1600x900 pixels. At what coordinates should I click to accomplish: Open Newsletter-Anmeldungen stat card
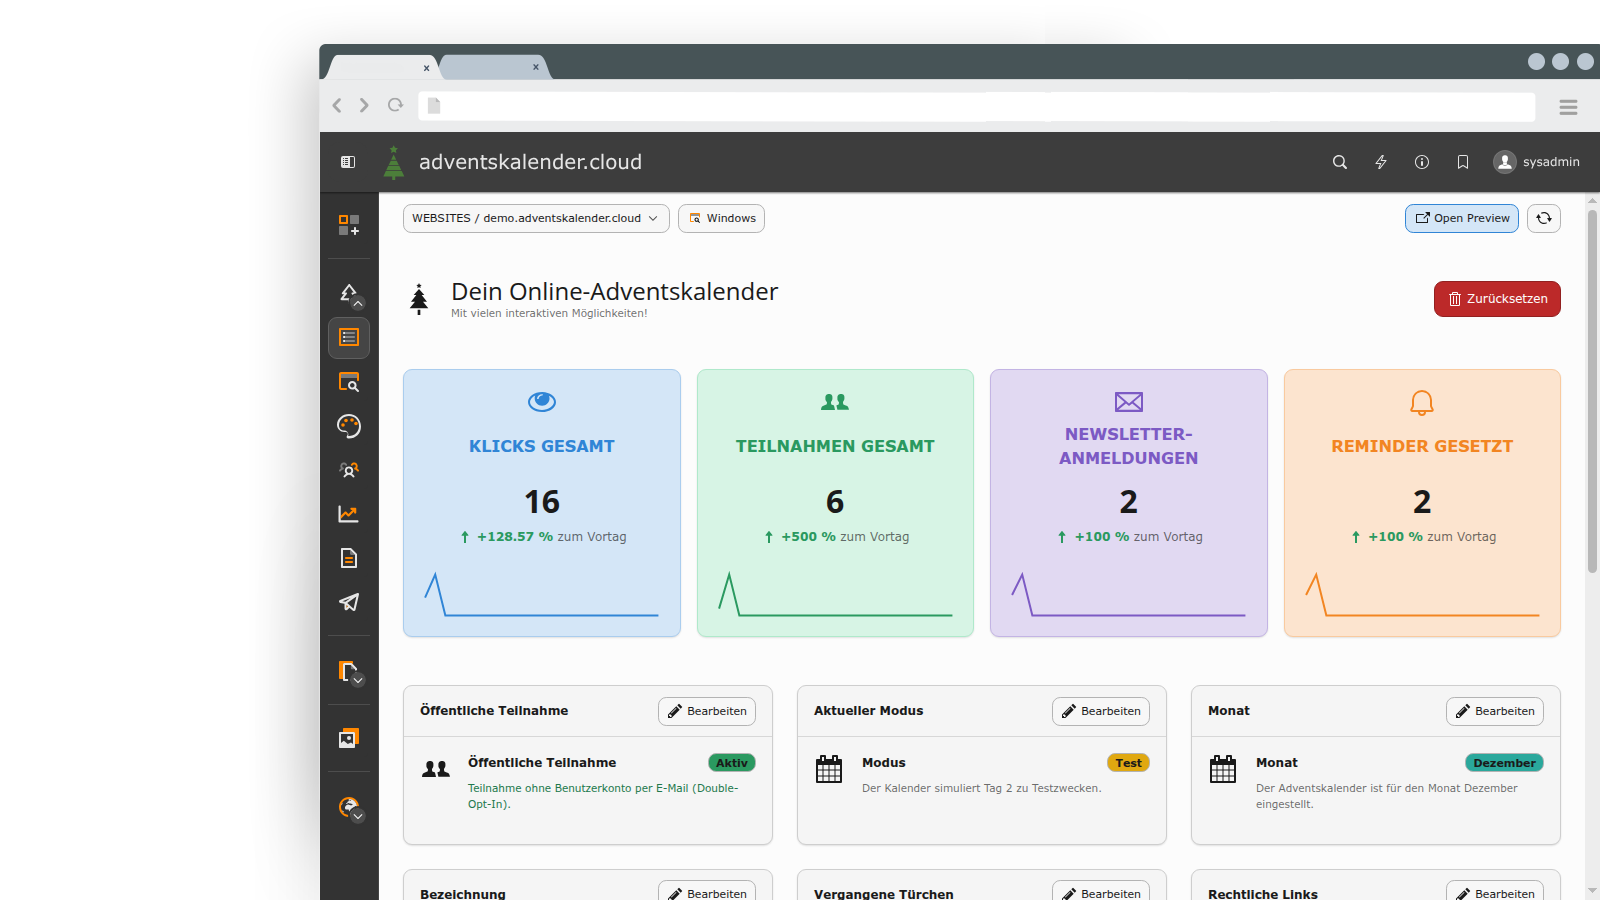click(1129, 503)
